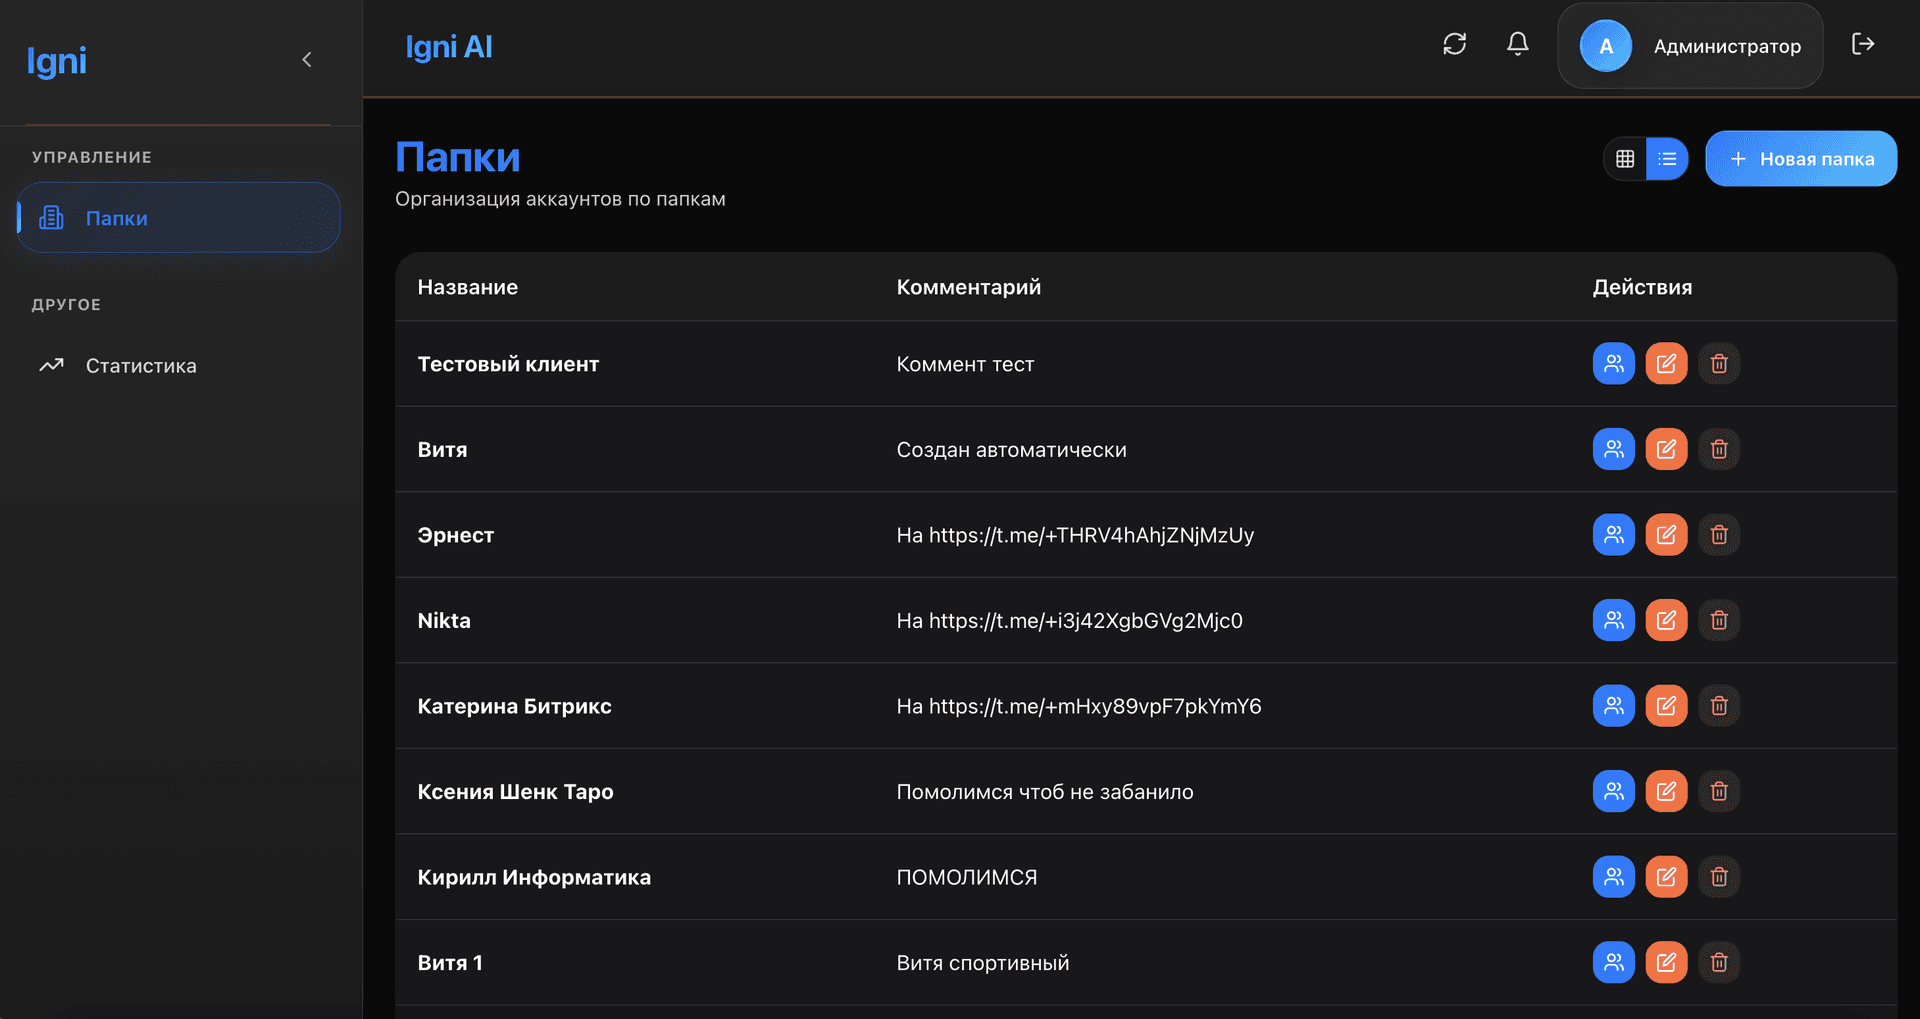Open the Администратор profile menu

pos(1690,46)
